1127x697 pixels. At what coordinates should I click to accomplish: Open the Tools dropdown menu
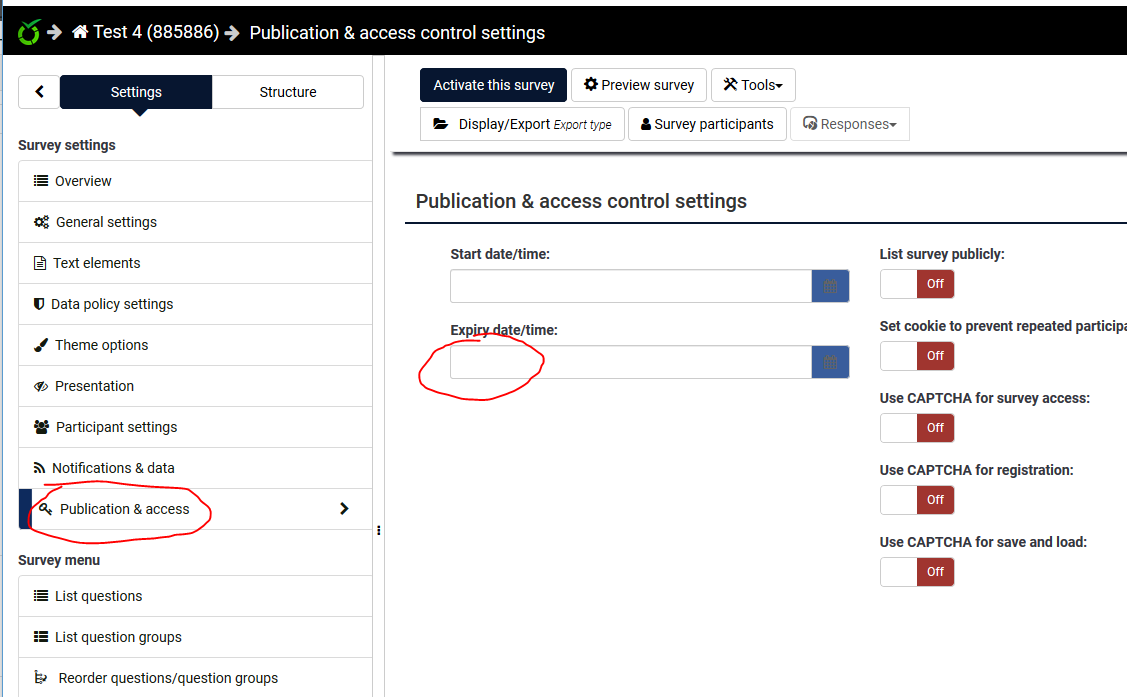coord(753,85)
